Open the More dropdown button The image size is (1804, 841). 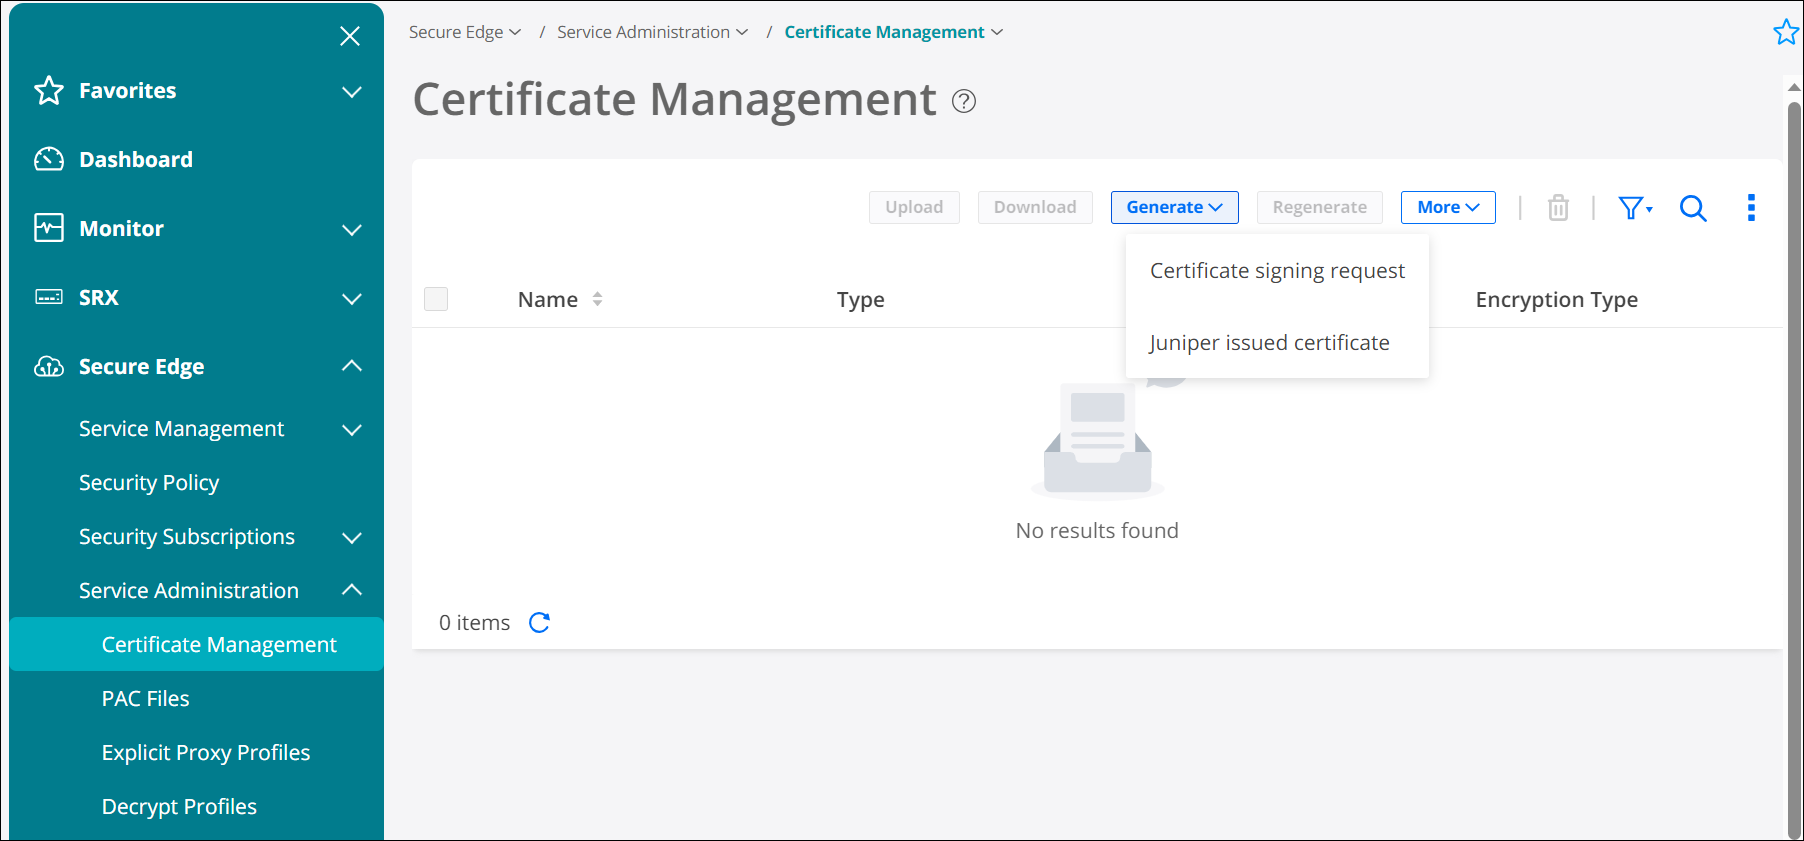1447,208
